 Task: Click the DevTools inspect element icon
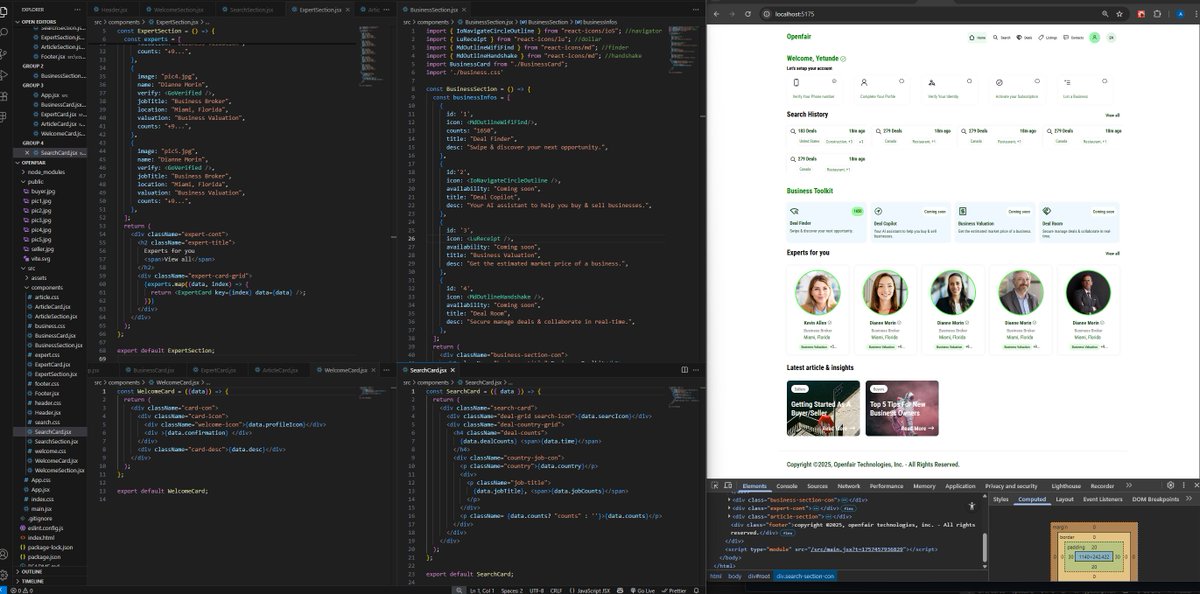tap(715, 486)
